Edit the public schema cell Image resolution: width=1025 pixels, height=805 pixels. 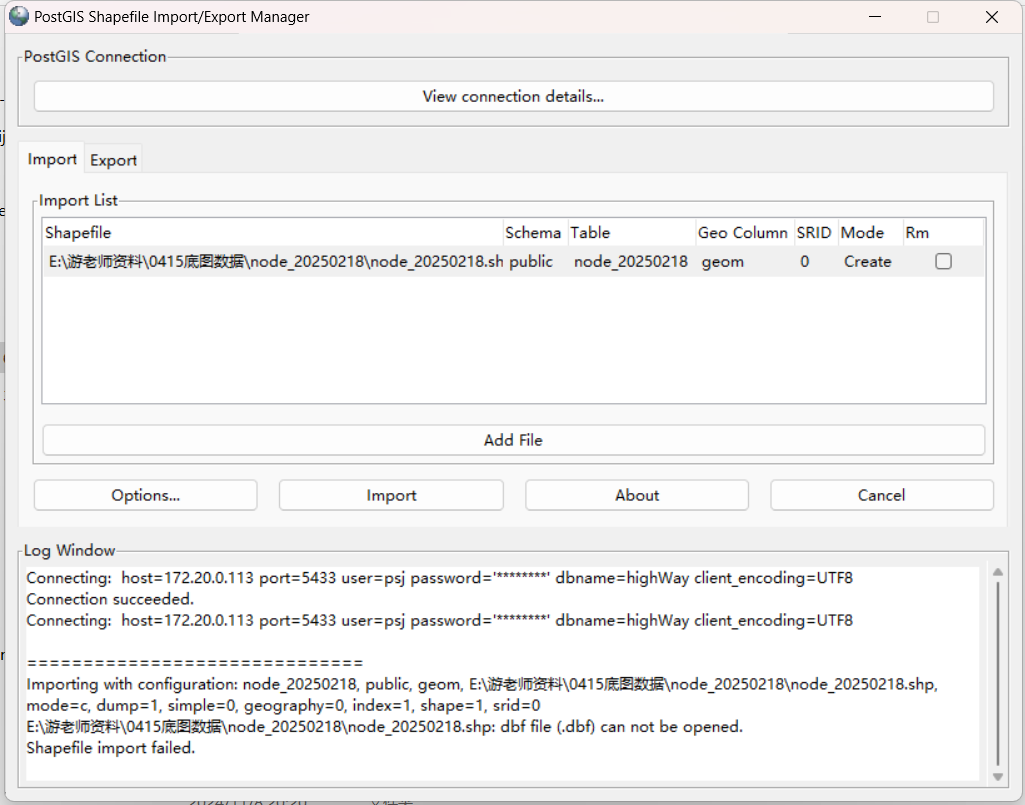coord(536,262)
